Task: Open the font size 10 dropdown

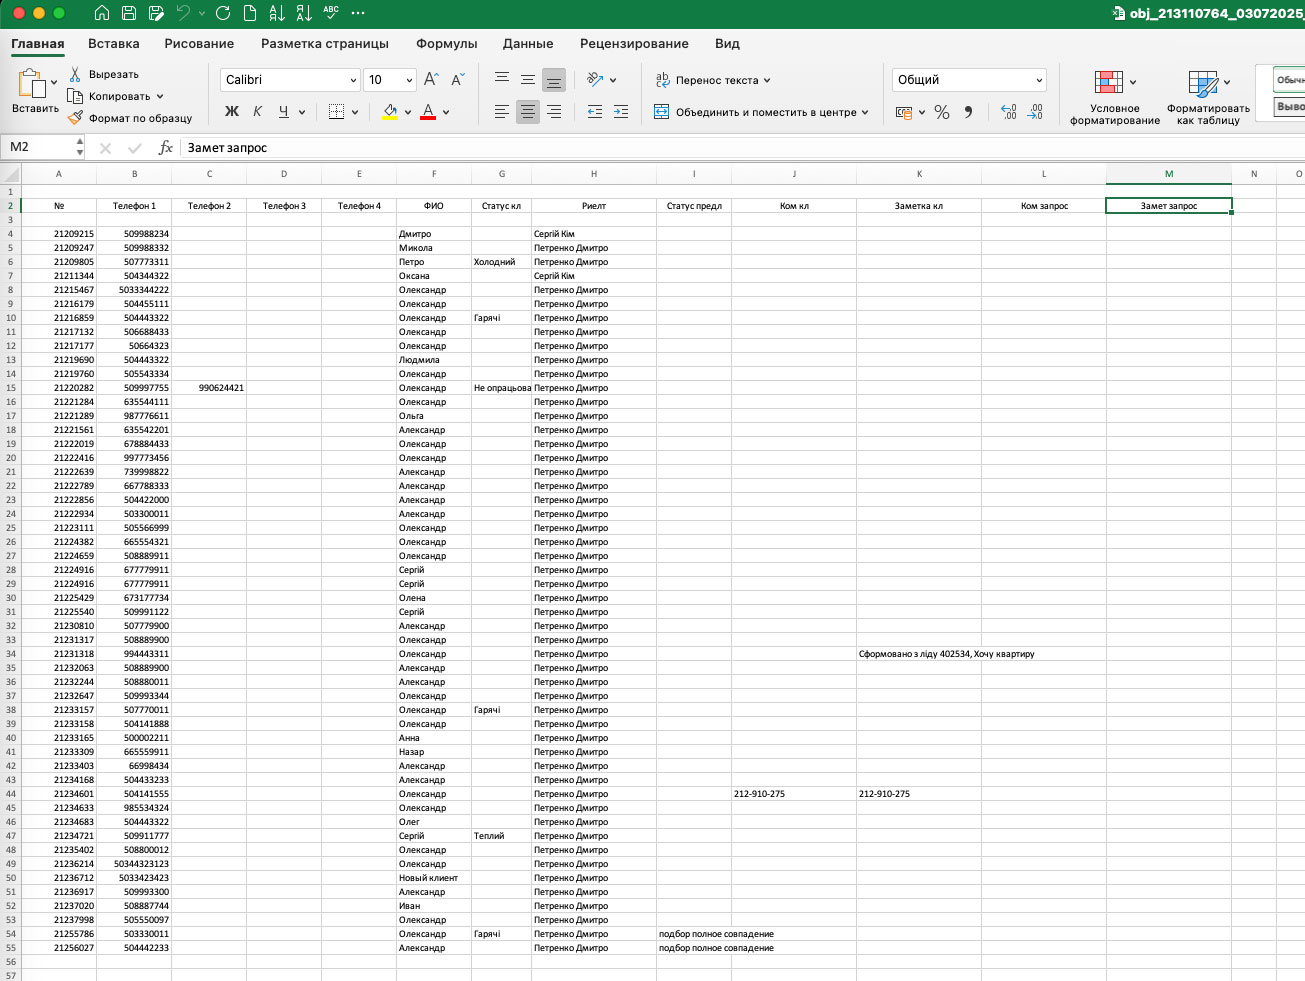Action: (x=409, y=80)
